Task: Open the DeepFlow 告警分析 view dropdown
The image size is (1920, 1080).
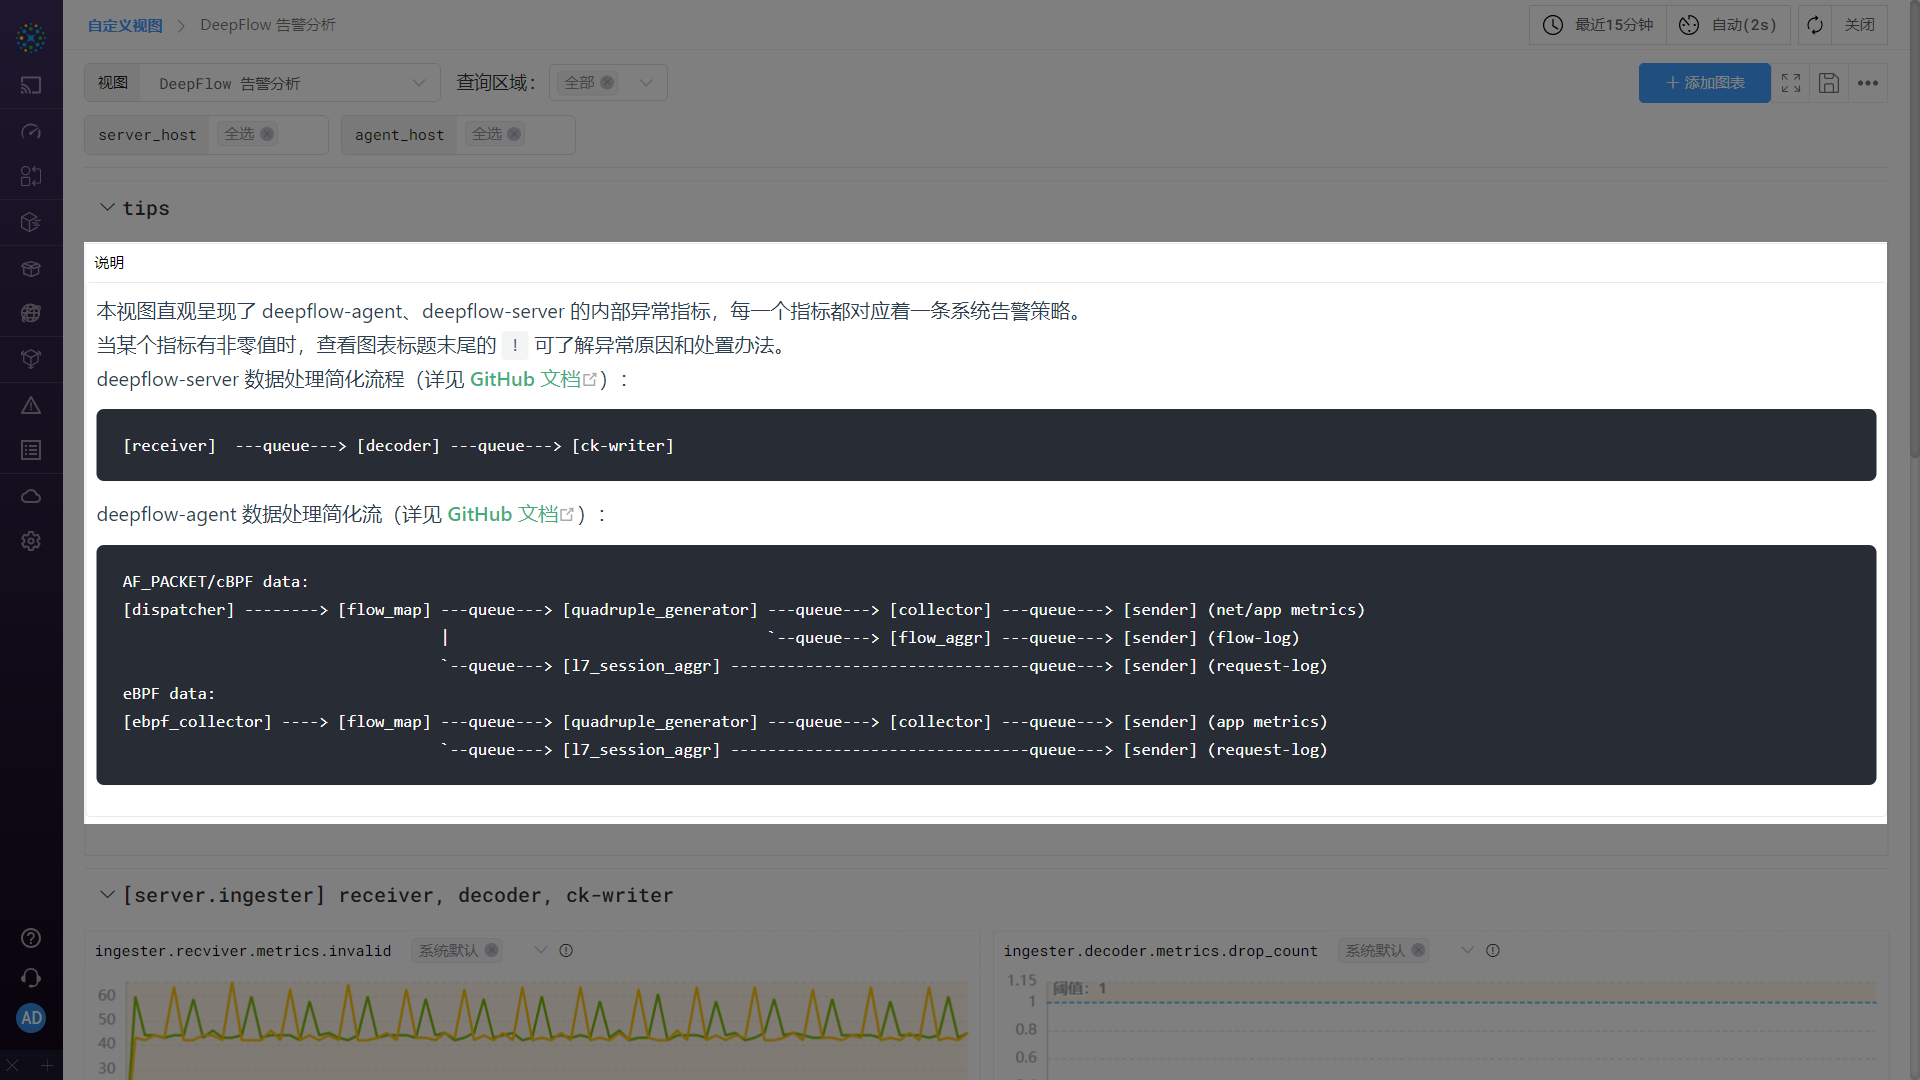Action: (x=290, y=83)
